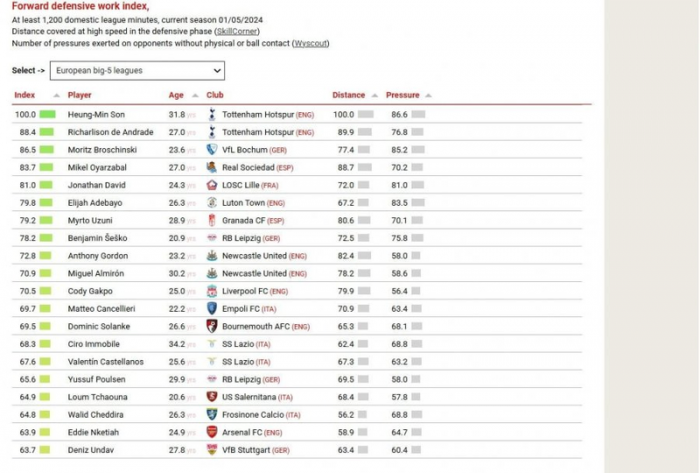Click the Bournemouth AFC club crest

pyautogui.click(x=212, y=326)
